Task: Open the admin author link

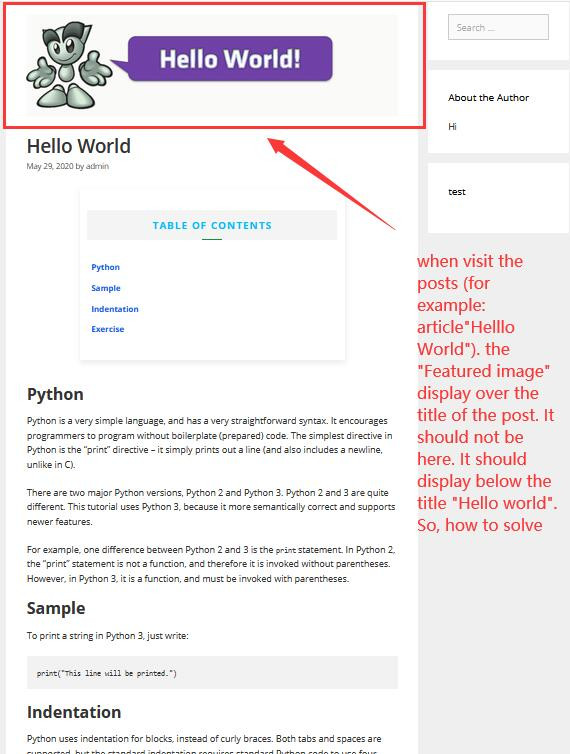Action: pyautogui.click(x=97, y=166)
